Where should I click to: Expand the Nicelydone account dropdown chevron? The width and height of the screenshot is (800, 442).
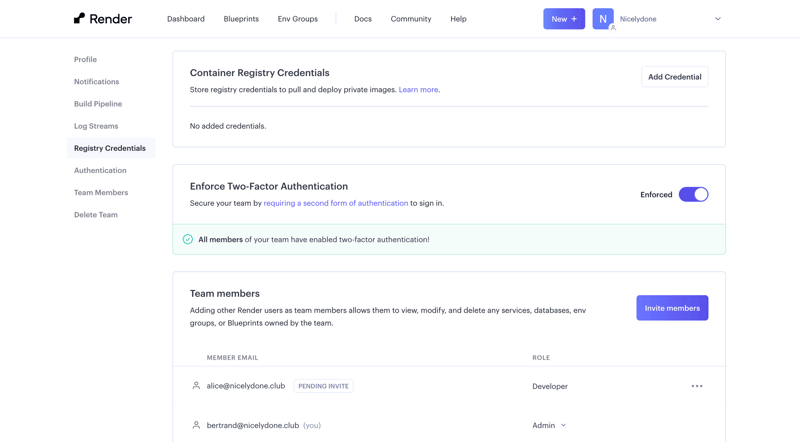(718, 19)
